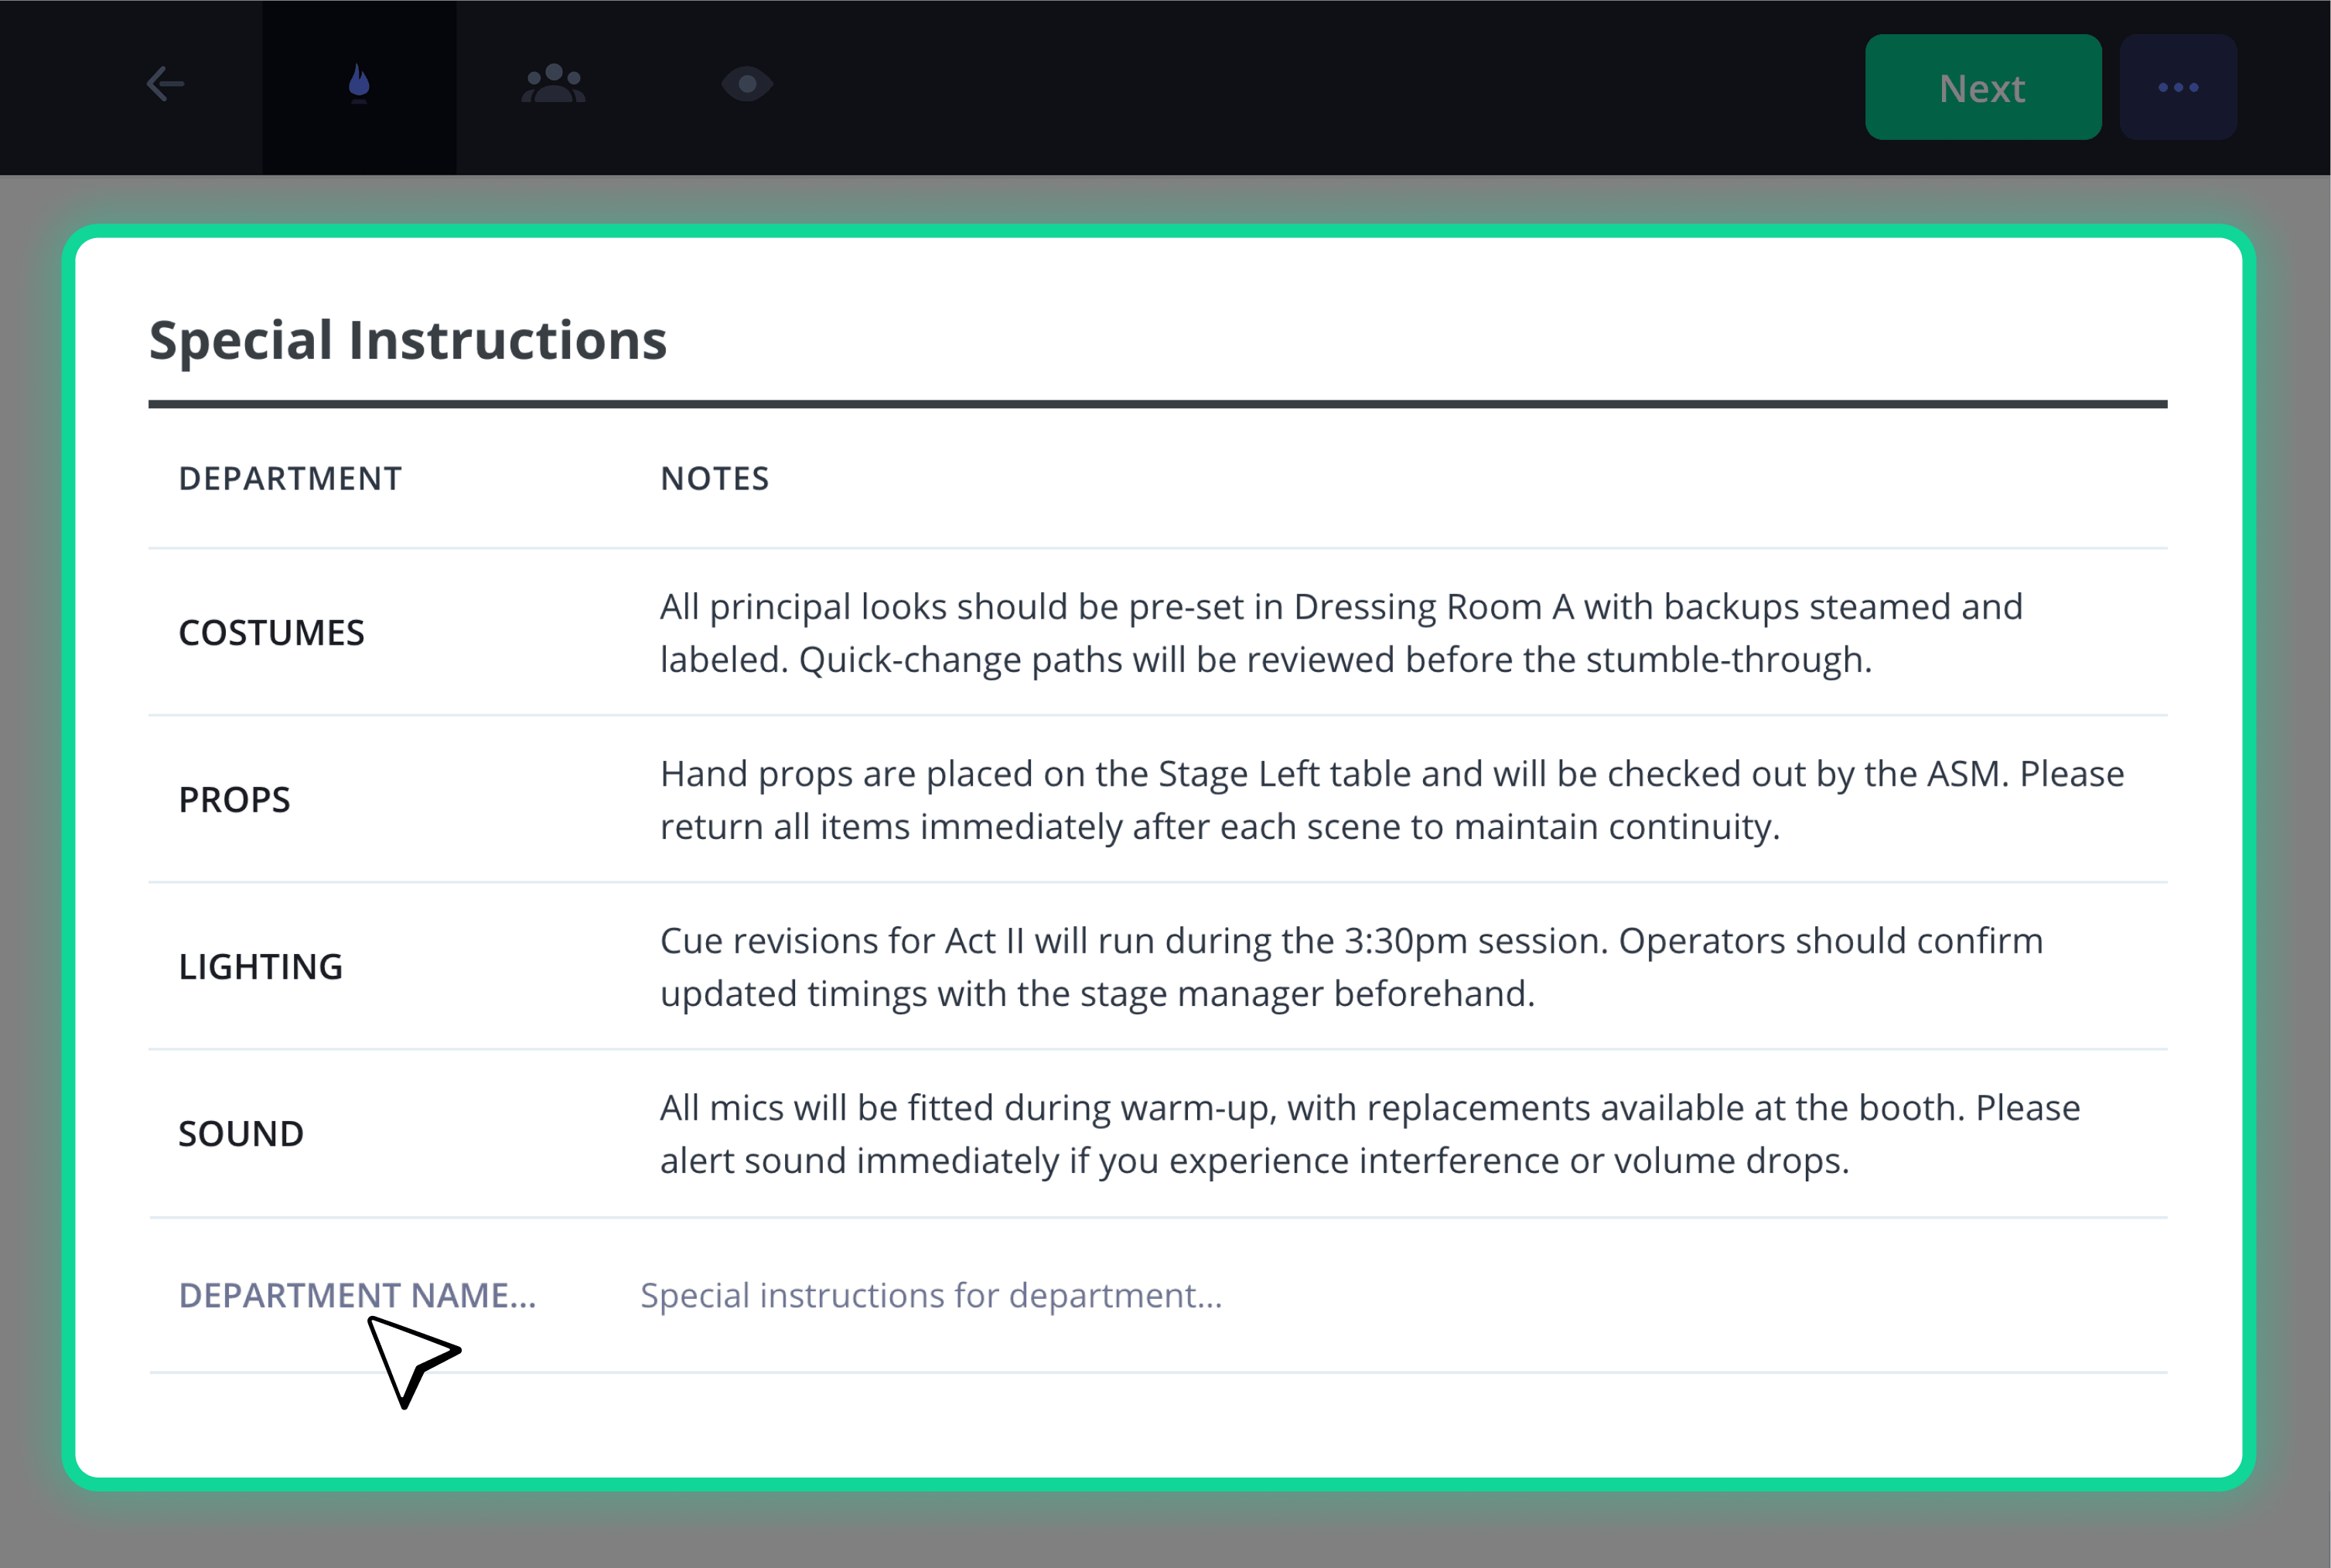This screenshot has width=2331, height=1568.
Task: Open the three-dots more options menu
Action: click(x=2177, y=87)
